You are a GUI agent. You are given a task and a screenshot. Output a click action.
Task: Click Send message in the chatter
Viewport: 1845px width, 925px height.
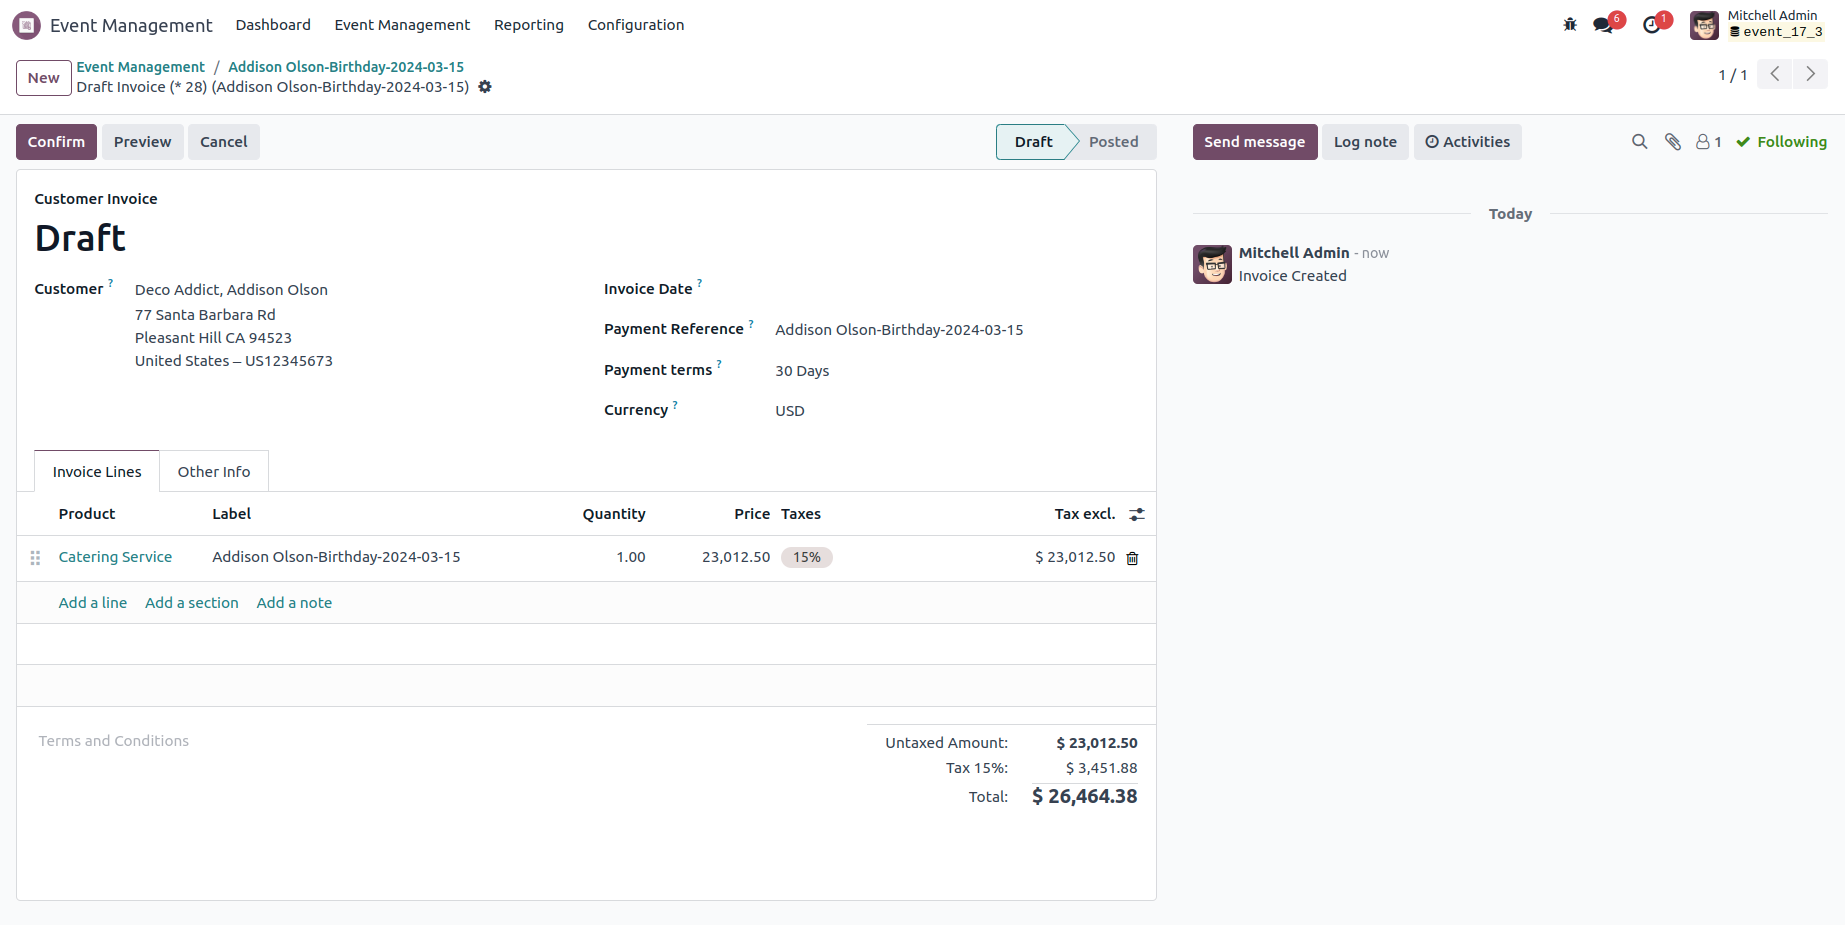click(1255, 142)
